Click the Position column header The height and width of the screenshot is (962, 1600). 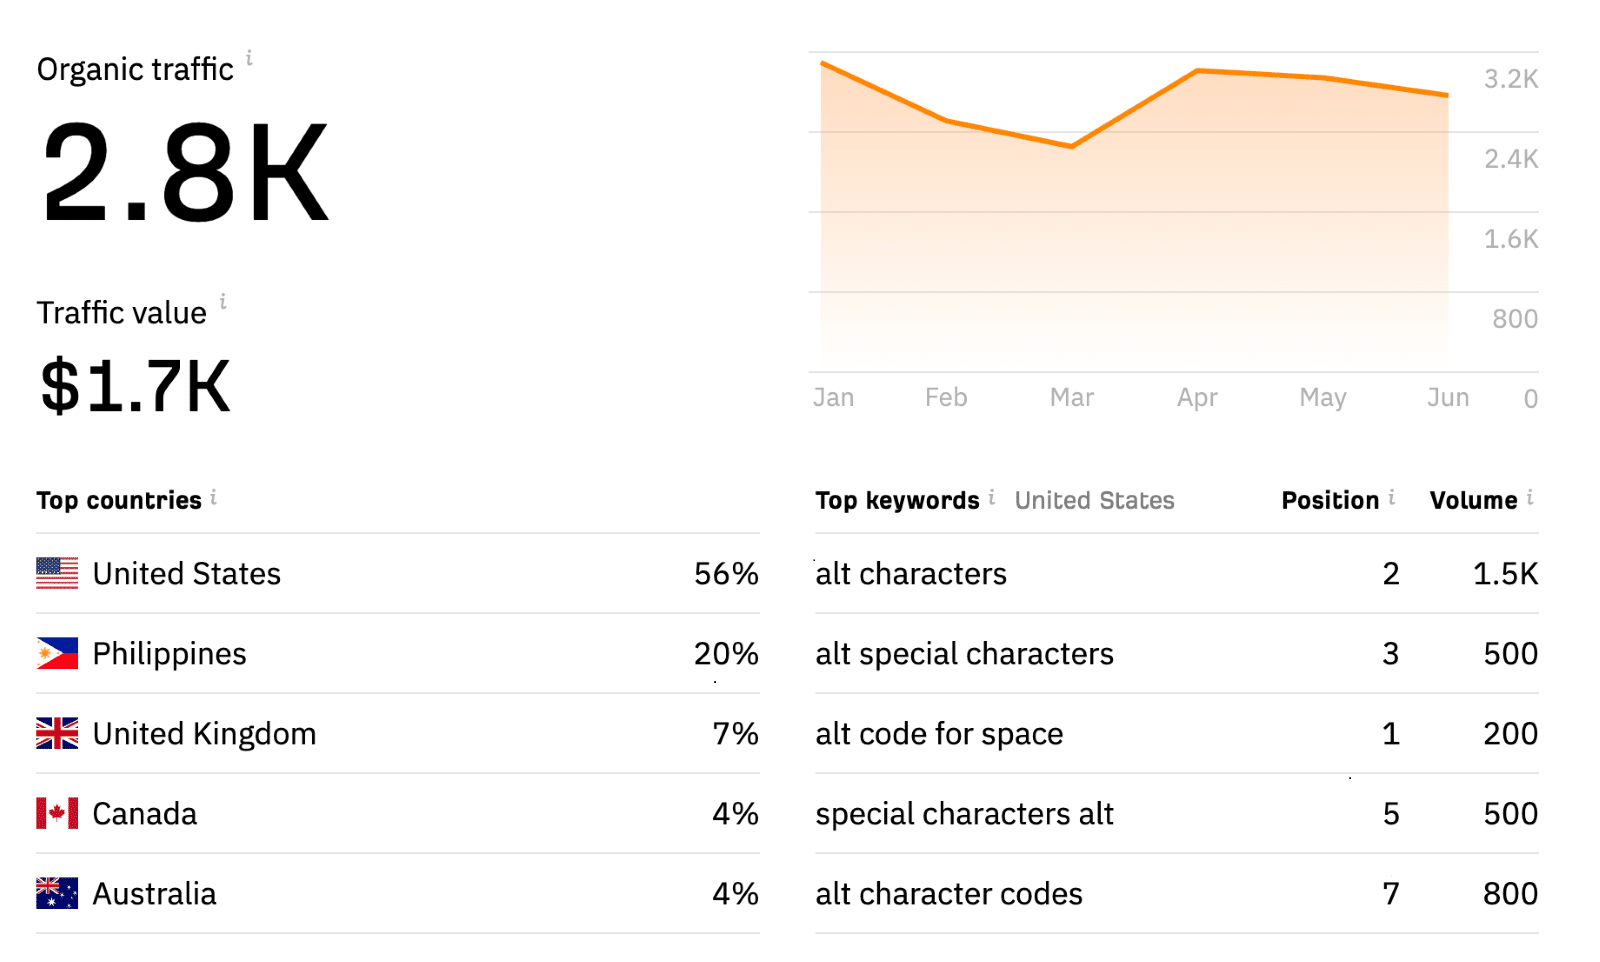click(x=1330, y=500)
